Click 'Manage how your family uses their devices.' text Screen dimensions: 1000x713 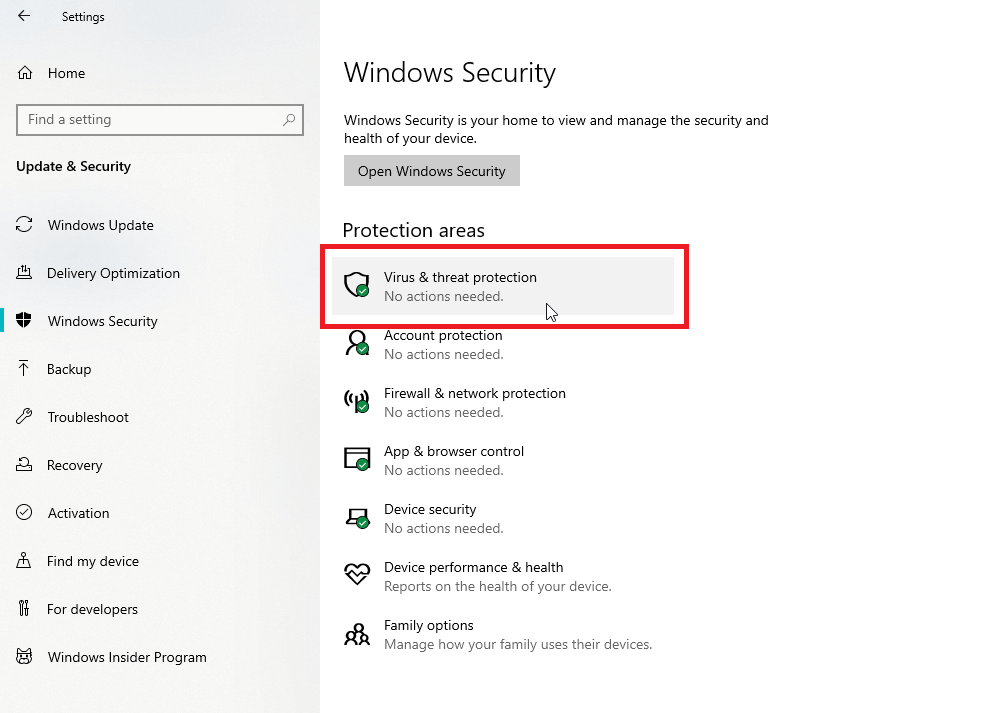point(518,644)
